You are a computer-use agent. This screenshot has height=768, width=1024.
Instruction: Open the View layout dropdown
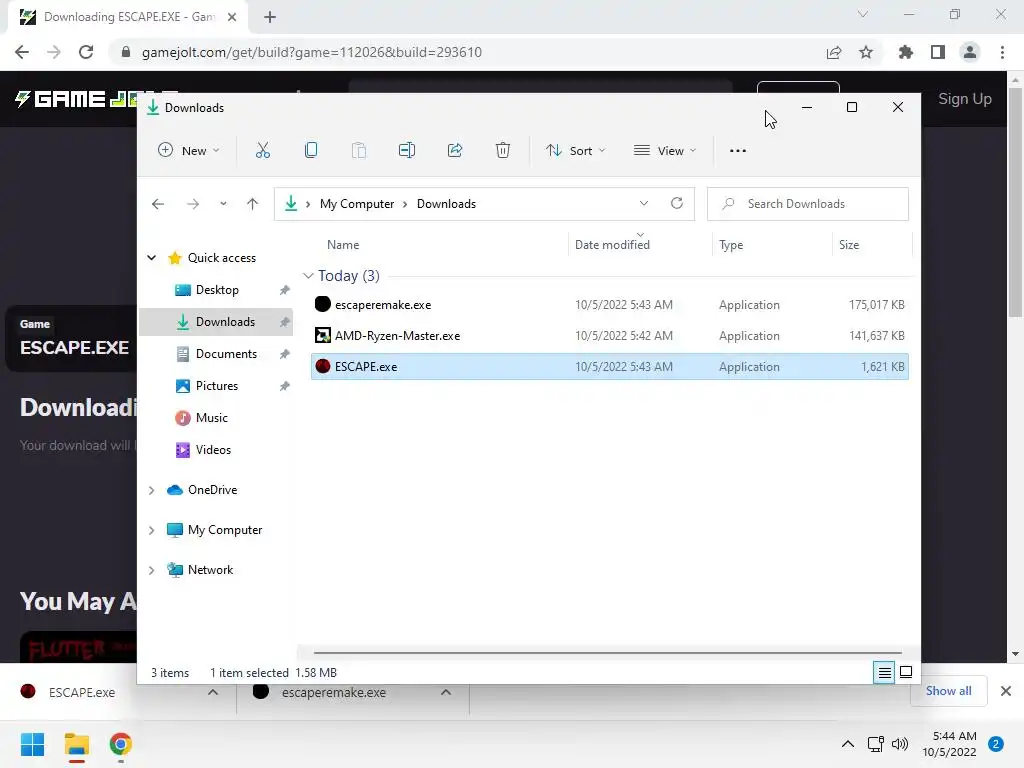(665, 151)
